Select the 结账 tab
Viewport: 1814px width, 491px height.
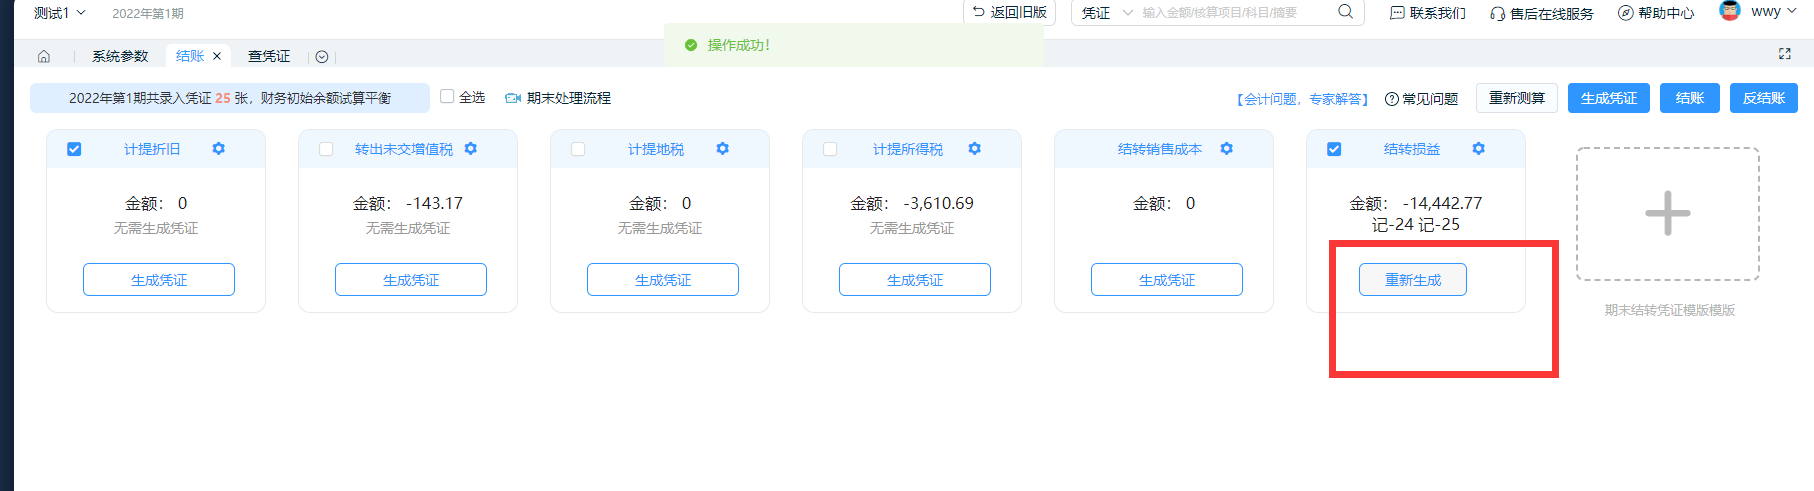coord(190,56)
